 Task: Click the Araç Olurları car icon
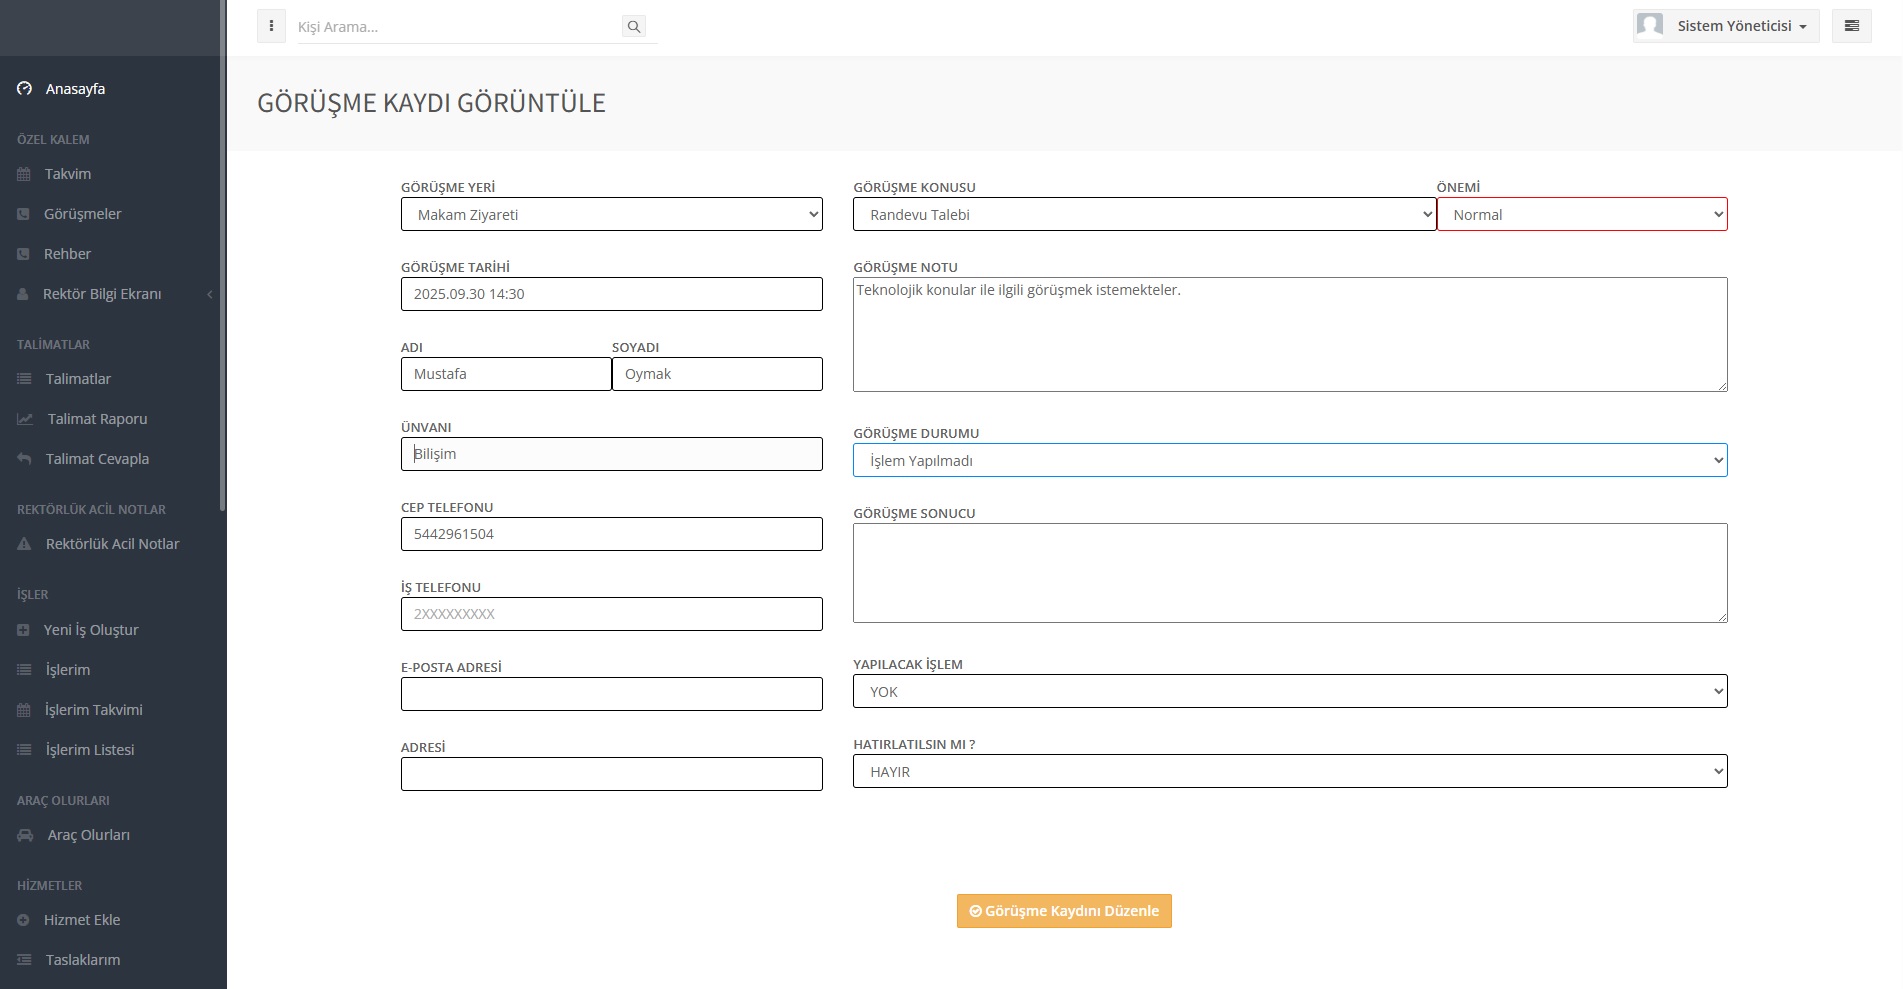[25, 835]
